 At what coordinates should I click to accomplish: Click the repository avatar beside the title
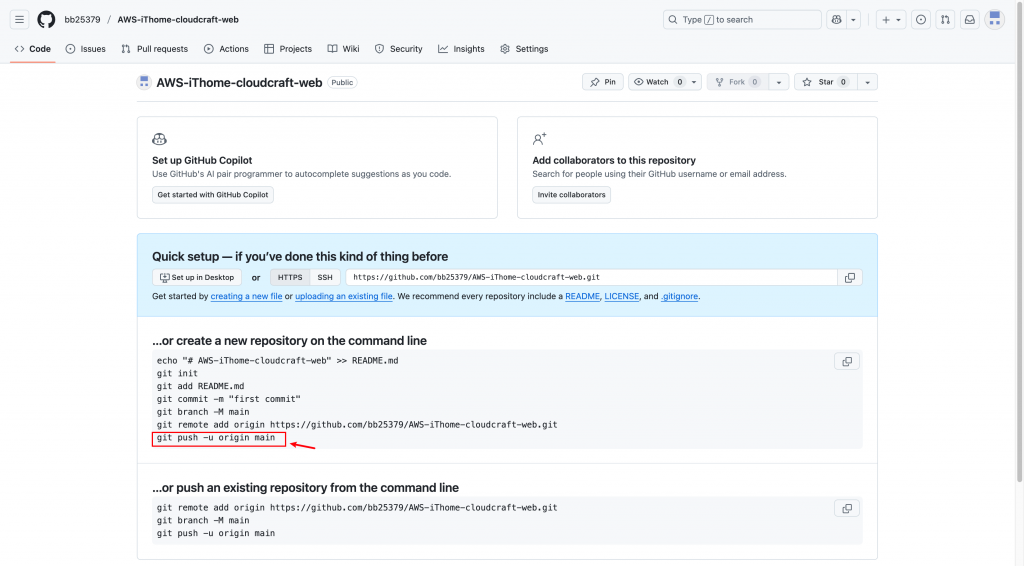click(x=144, y=82)
